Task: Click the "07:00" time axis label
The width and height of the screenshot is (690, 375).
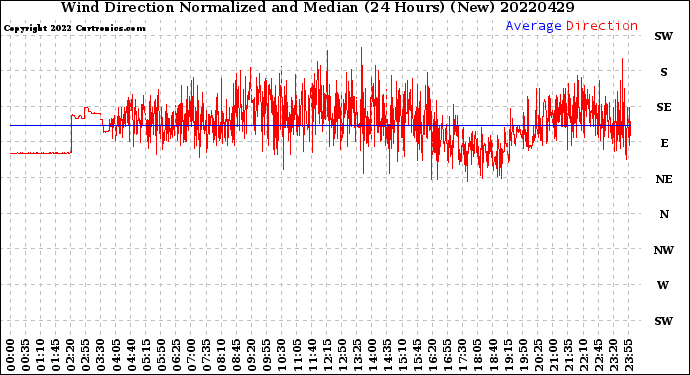Action: click(191, 355)
